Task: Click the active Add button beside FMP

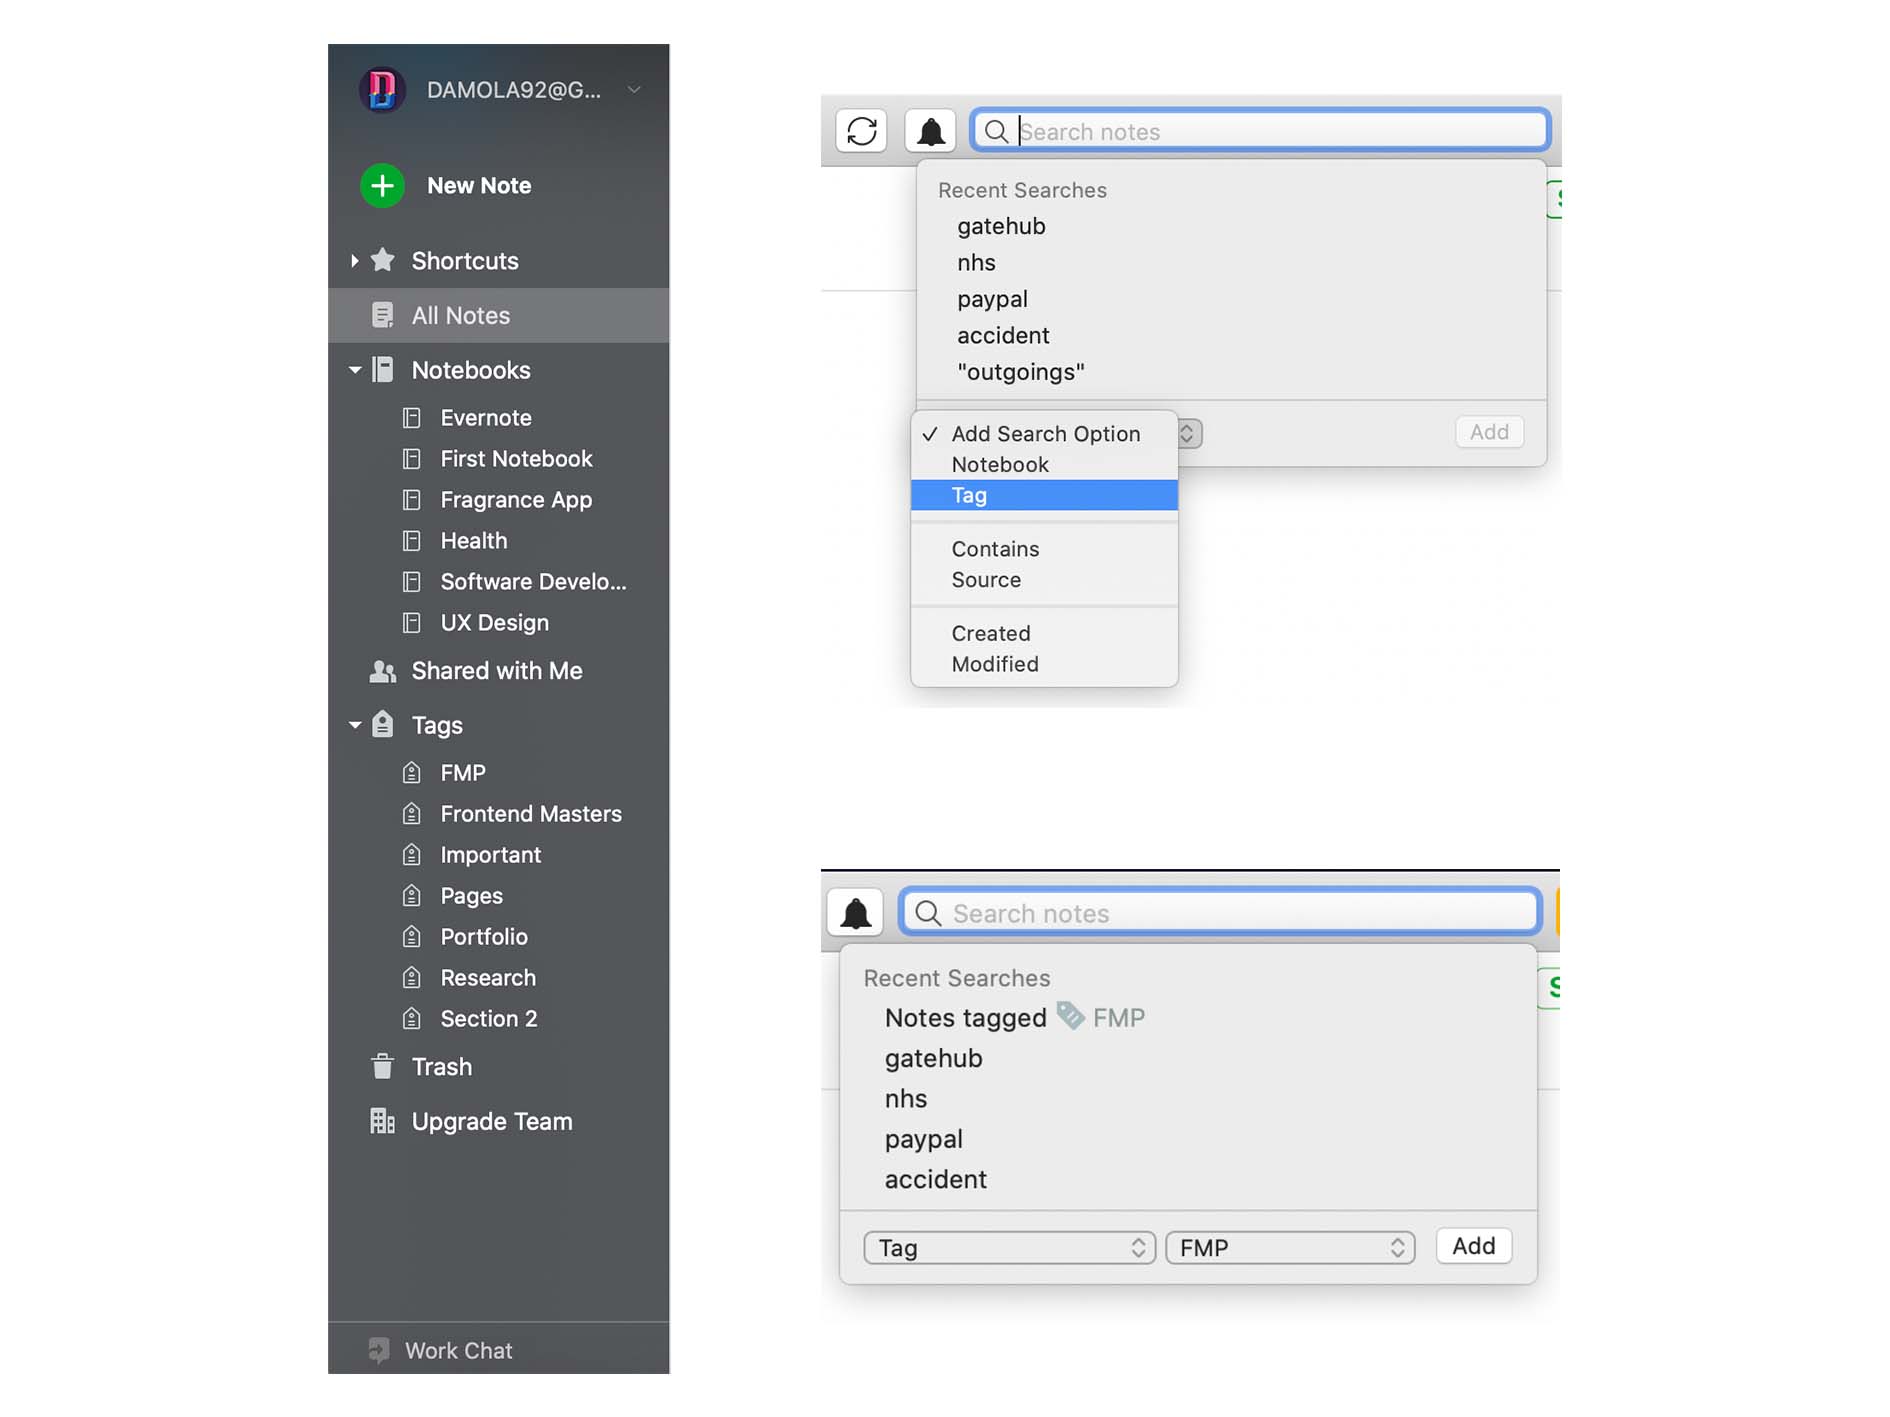Action: [1474, 1247]
